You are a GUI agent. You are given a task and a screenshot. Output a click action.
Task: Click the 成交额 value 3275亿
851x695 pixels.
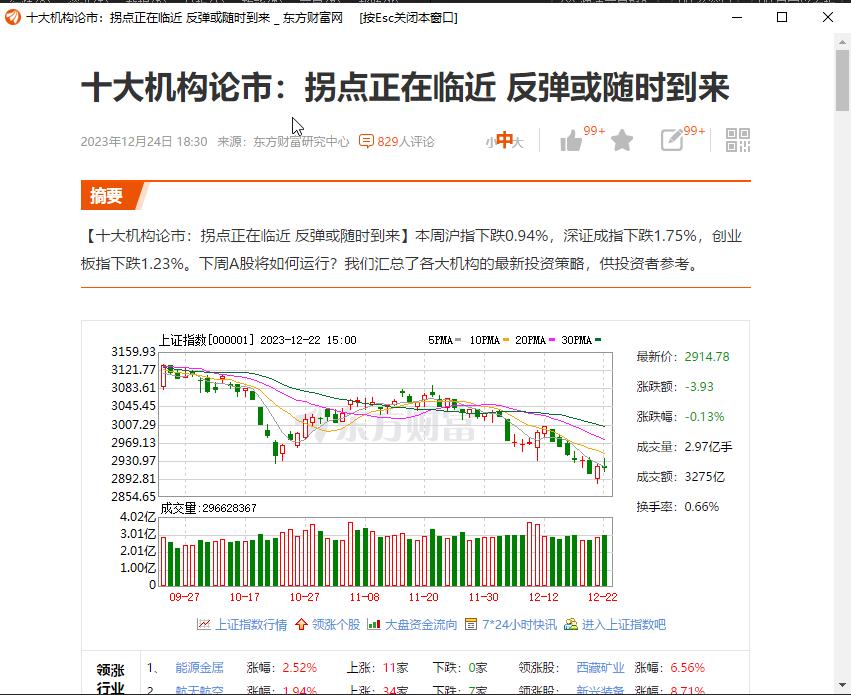coord(704,477)
